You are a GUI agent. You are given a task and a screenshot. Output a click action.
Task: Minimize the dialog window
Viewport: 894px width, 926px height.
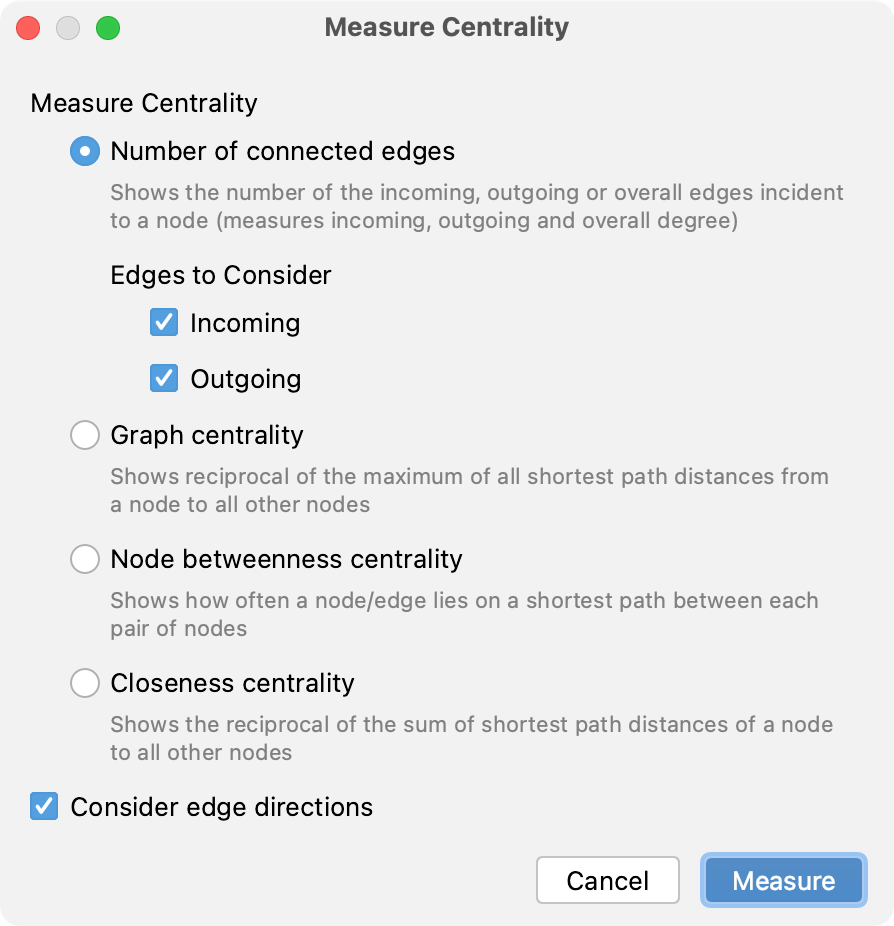click(68, 27)
